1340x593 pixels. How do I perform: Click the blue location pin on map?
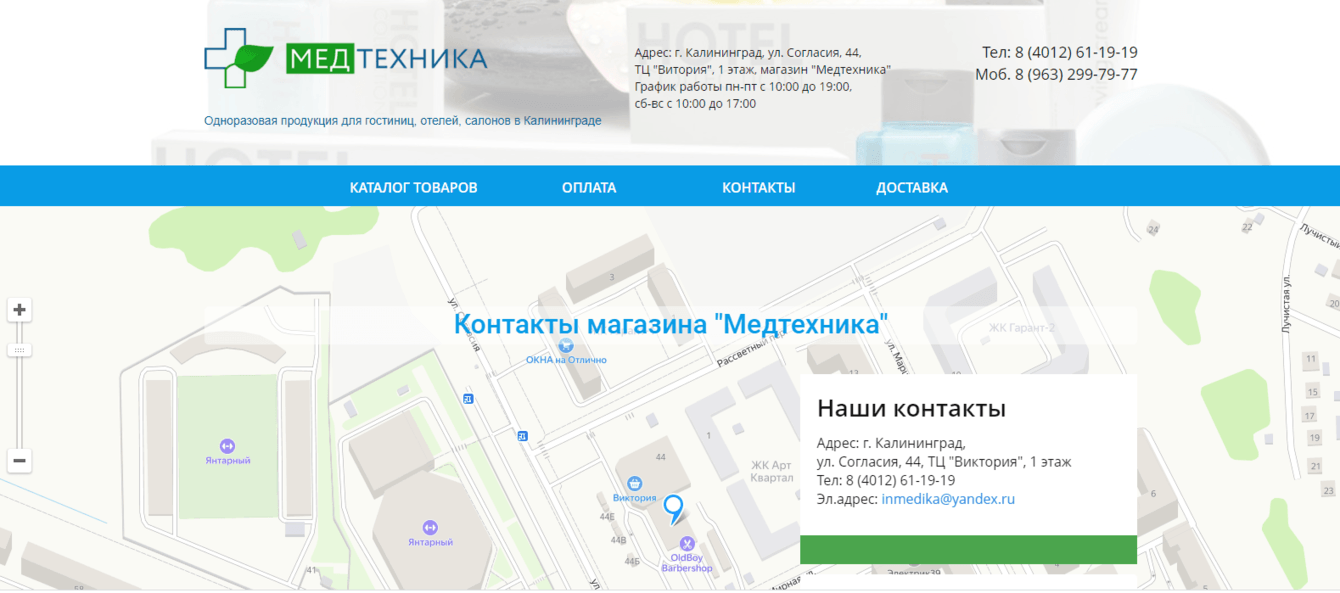[674, 509]
